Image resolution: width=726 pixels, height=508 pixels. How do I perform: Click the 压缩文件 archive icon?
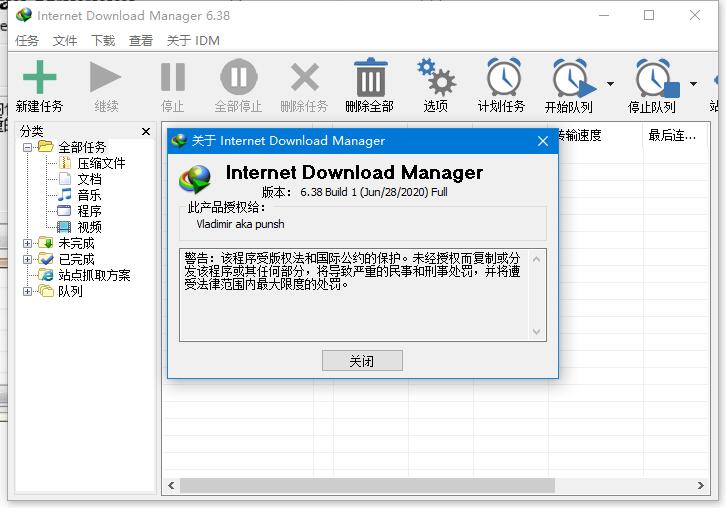[65, 163]
